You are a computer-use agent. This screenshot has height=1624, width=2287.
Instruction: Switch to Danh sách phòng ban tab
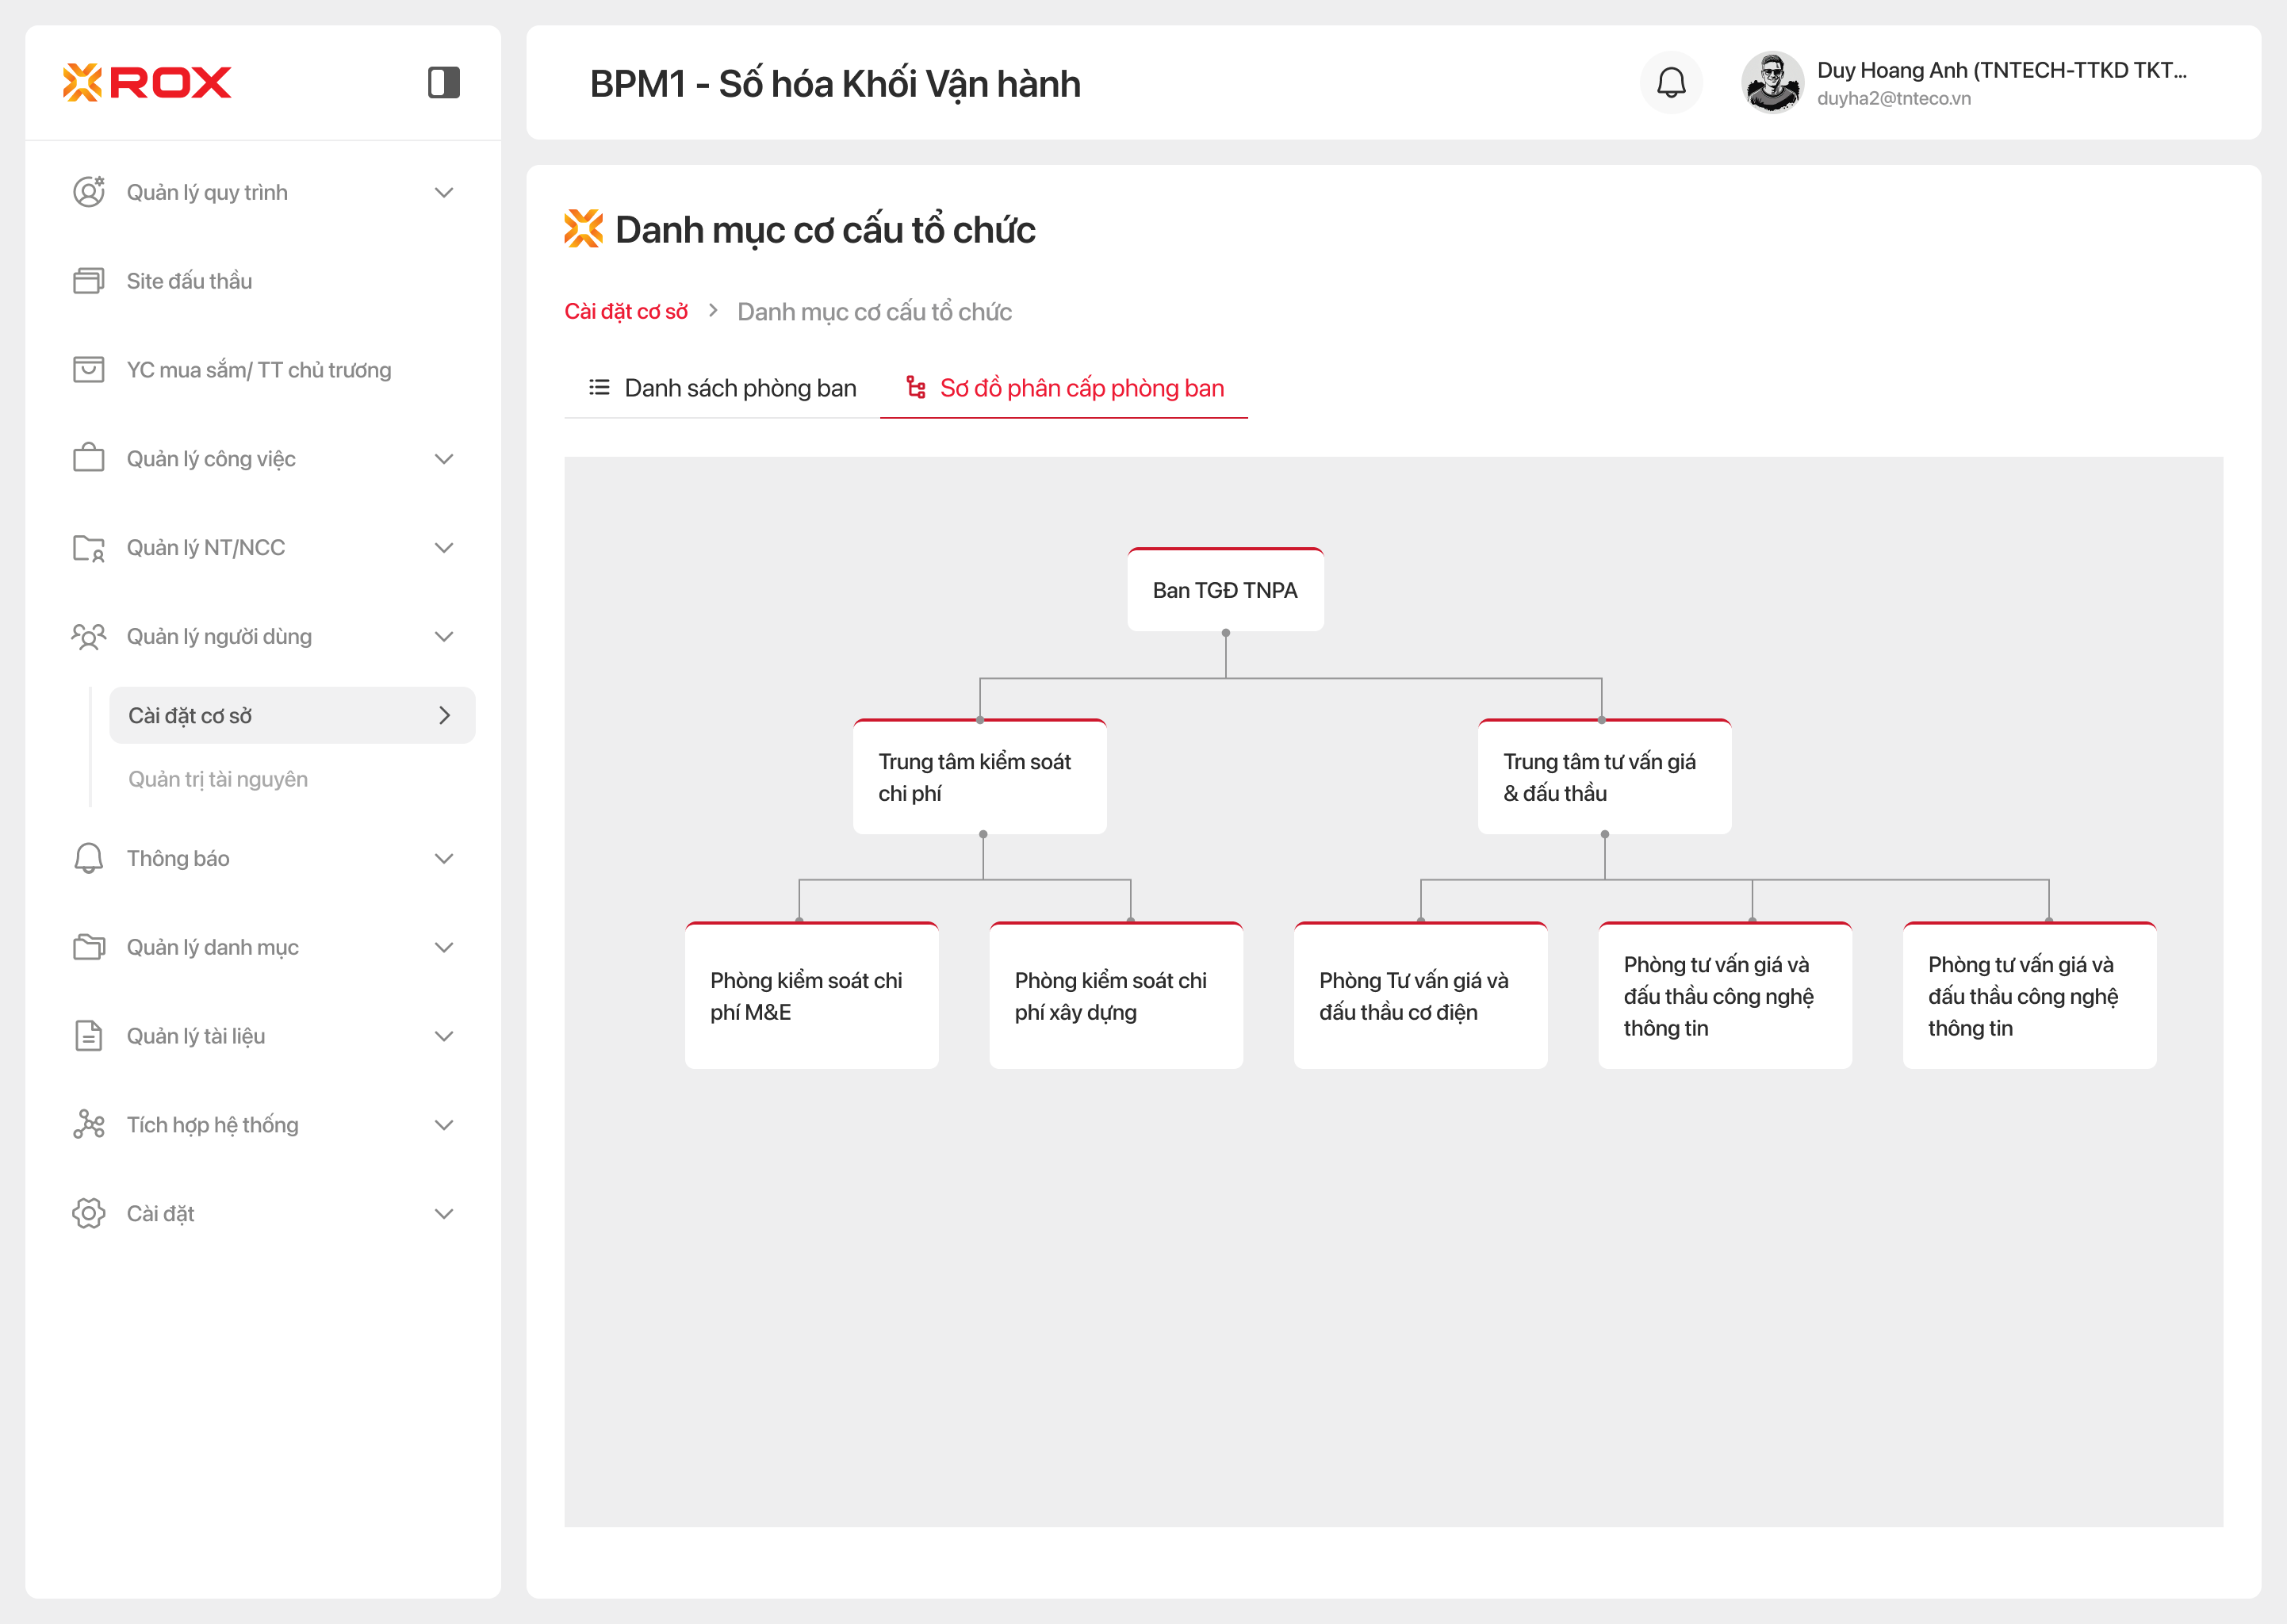click(x=722, y=388)
